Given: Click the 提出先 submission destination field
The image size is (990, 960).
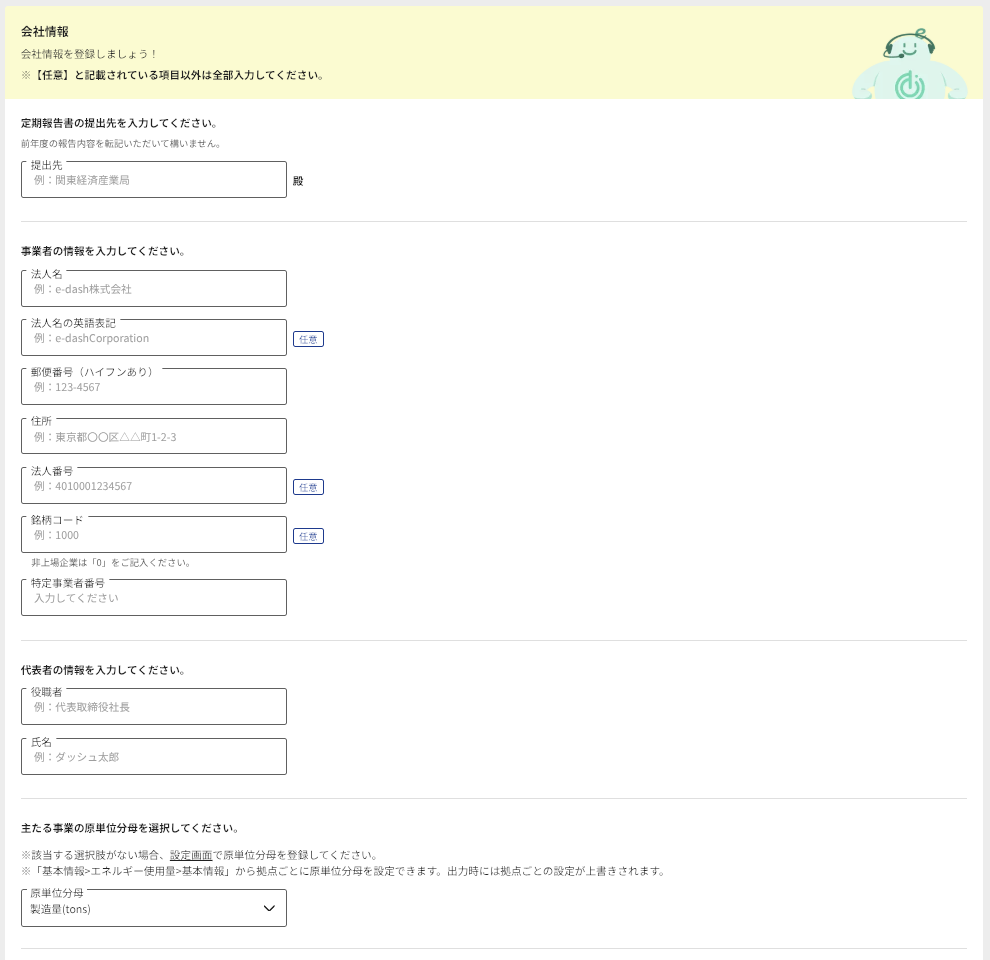Looking at the screenshot, I should (x=153, y=179).
